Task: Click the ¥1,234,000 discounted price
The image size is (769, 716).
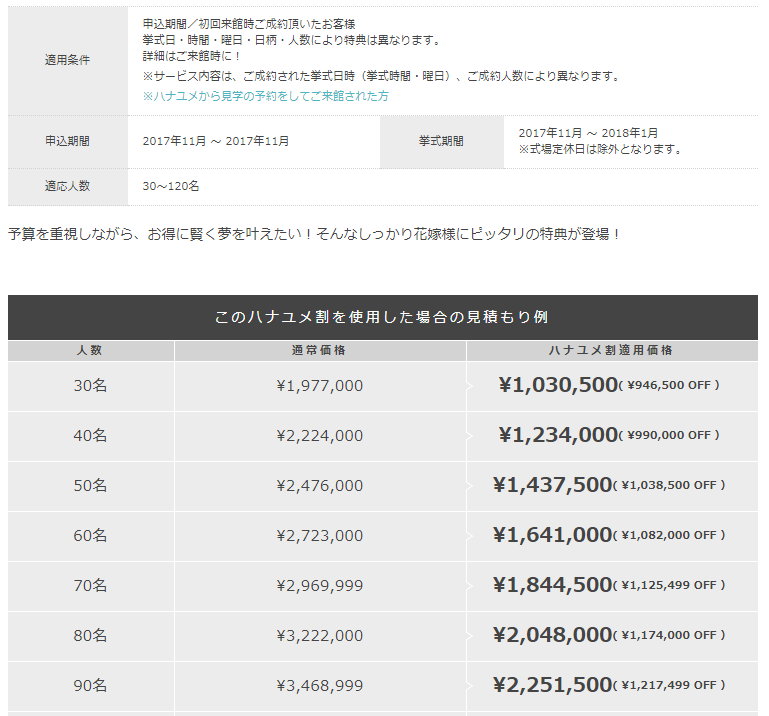Action: pyautogui.click(x=558, y=435)
